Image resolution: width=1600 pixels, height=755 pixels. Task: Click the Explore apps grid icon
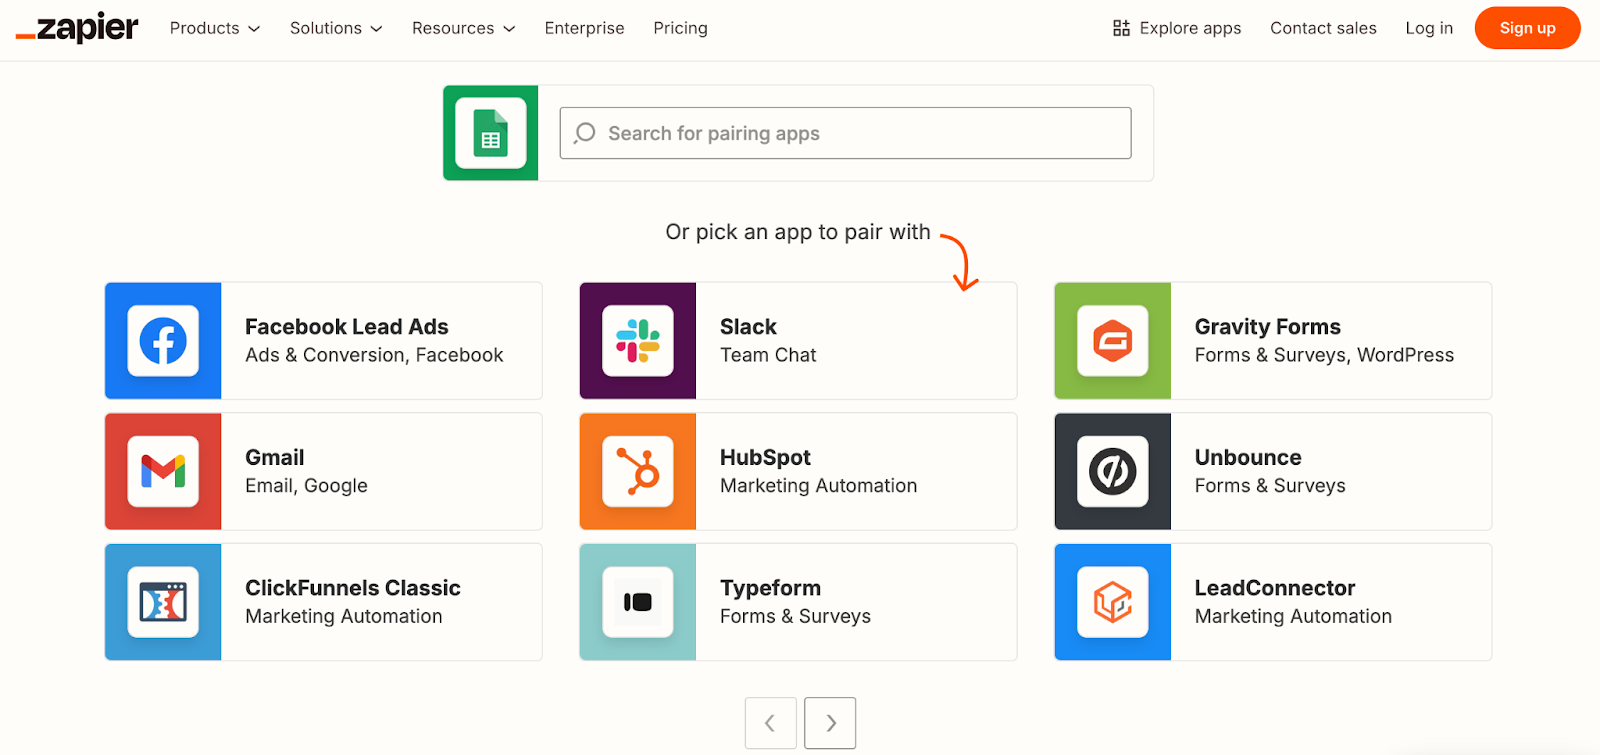click(1121, 28)
